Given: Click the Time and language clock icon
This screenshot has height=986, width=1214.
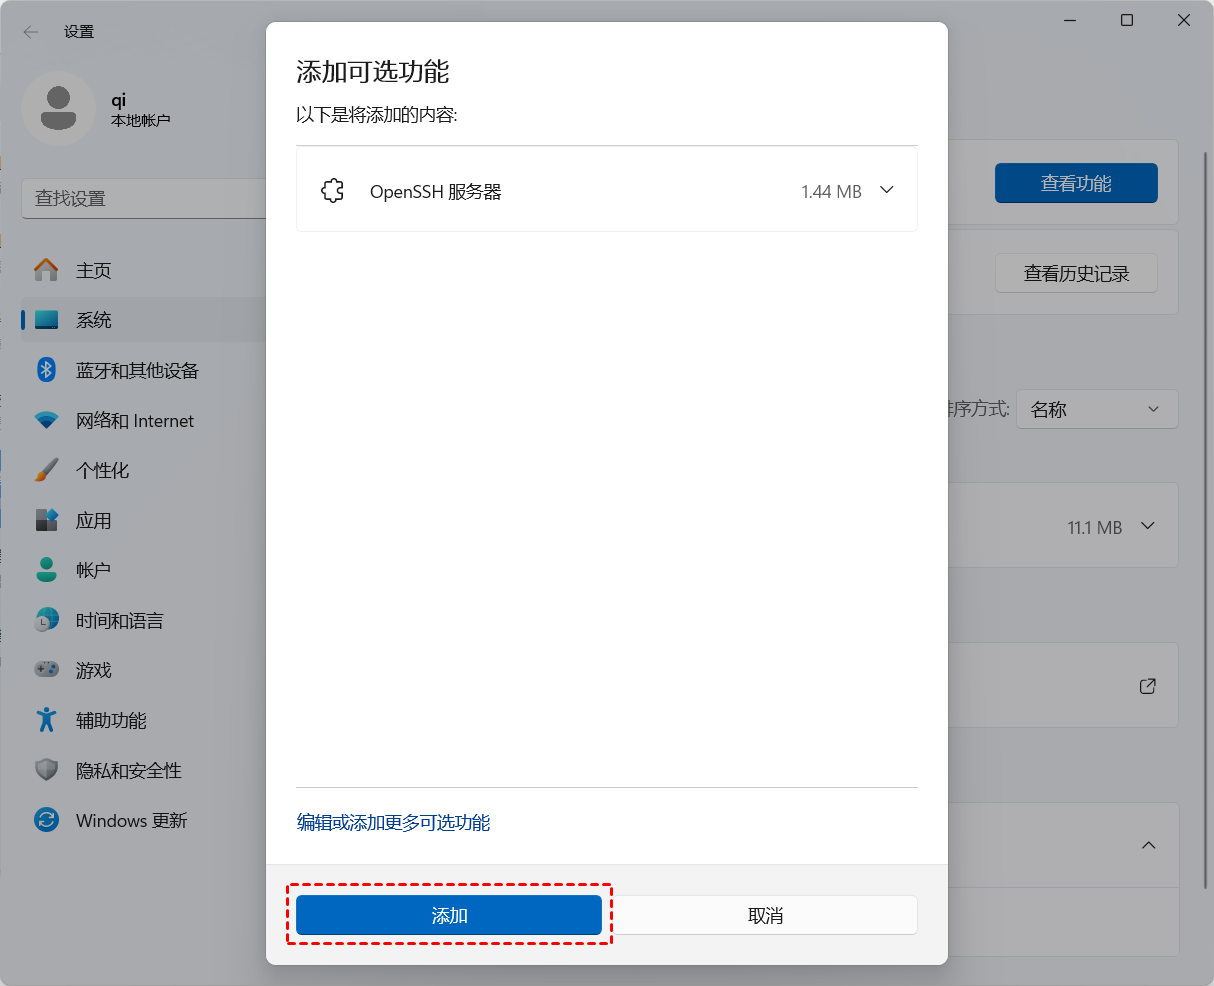Looking at the screenshot, I should point(46,620).
